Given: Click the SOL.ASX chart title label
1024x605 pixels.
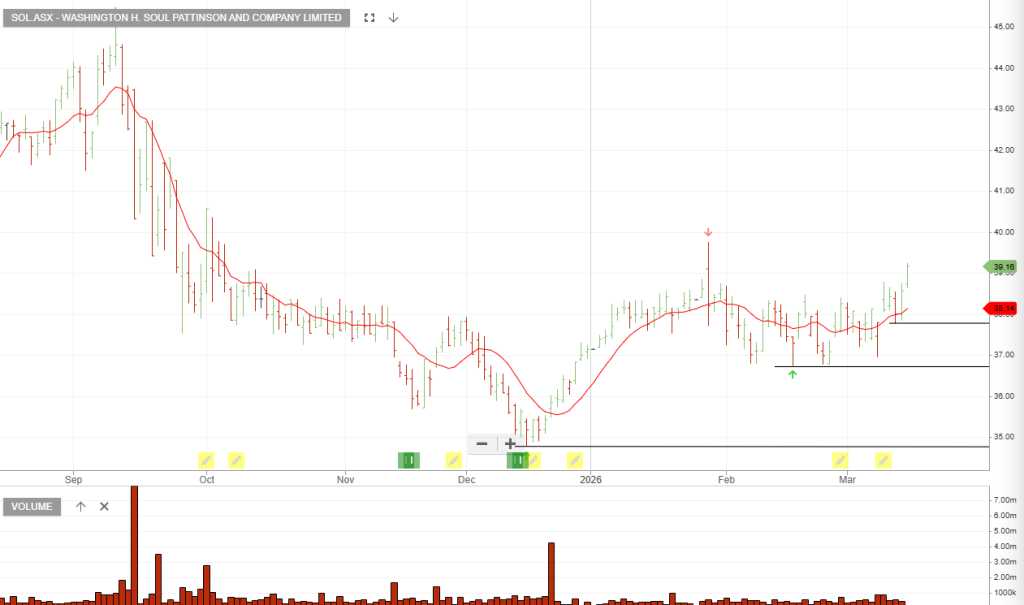Looking at the screenshot, I should 176,18.
